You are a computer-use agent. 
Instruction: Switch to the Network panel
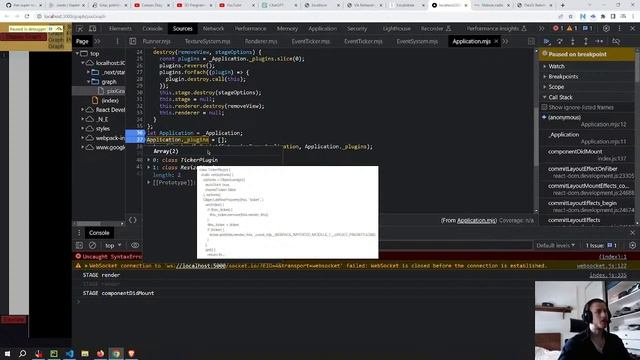(x=213, y=29)
